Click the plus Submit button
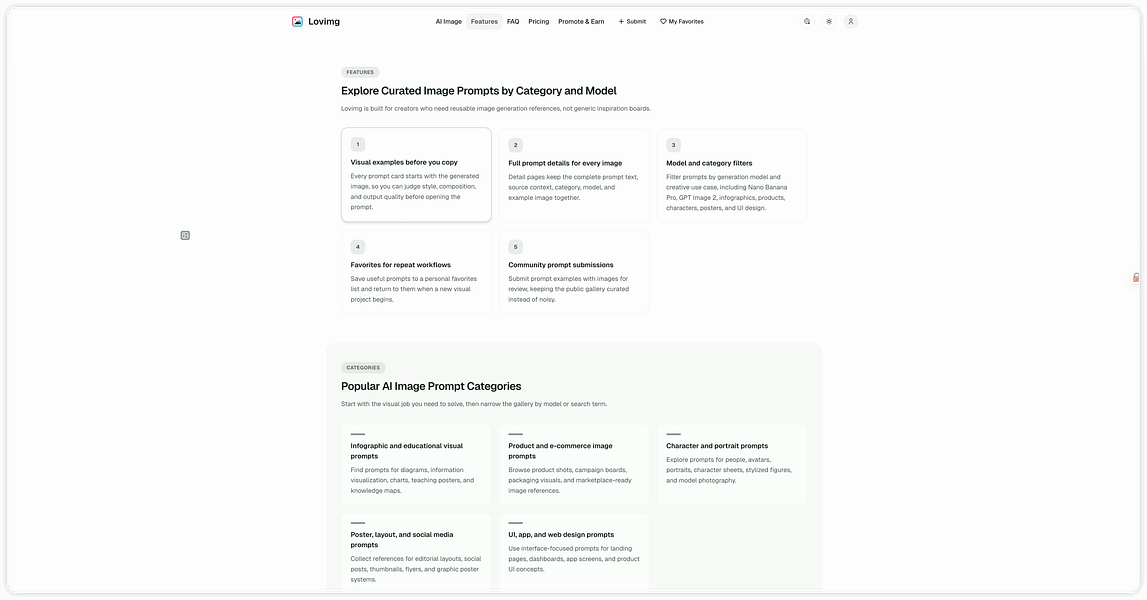This screenshot has height=600, width=1147. click(632, 21)
